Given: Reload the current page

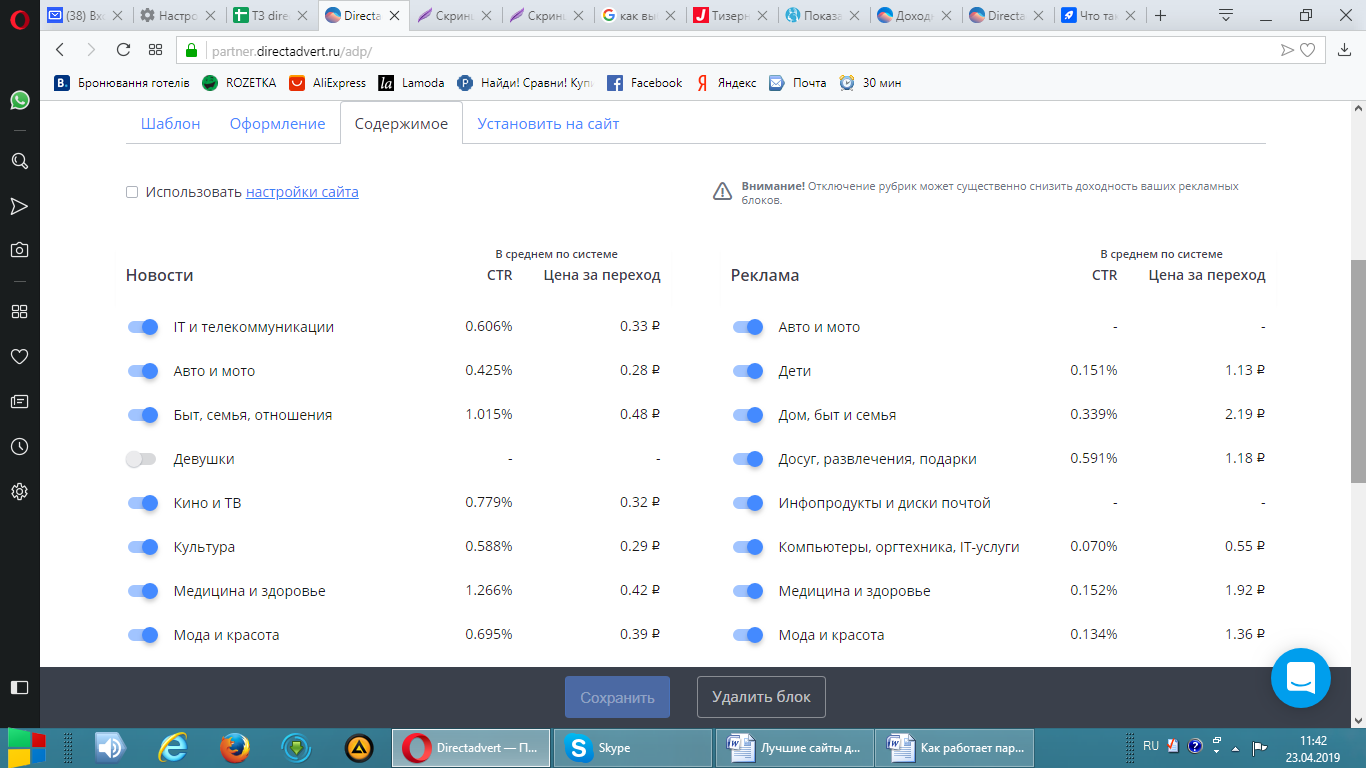Looking at the screenshot, I should tap(123, 50).
